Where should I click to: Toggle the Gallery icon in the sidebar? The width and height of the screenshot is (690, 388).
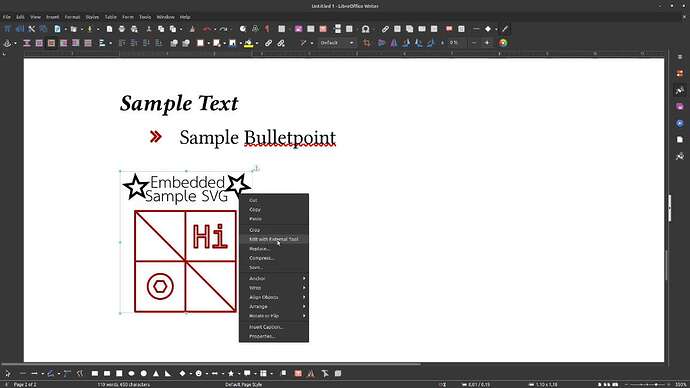680,107
